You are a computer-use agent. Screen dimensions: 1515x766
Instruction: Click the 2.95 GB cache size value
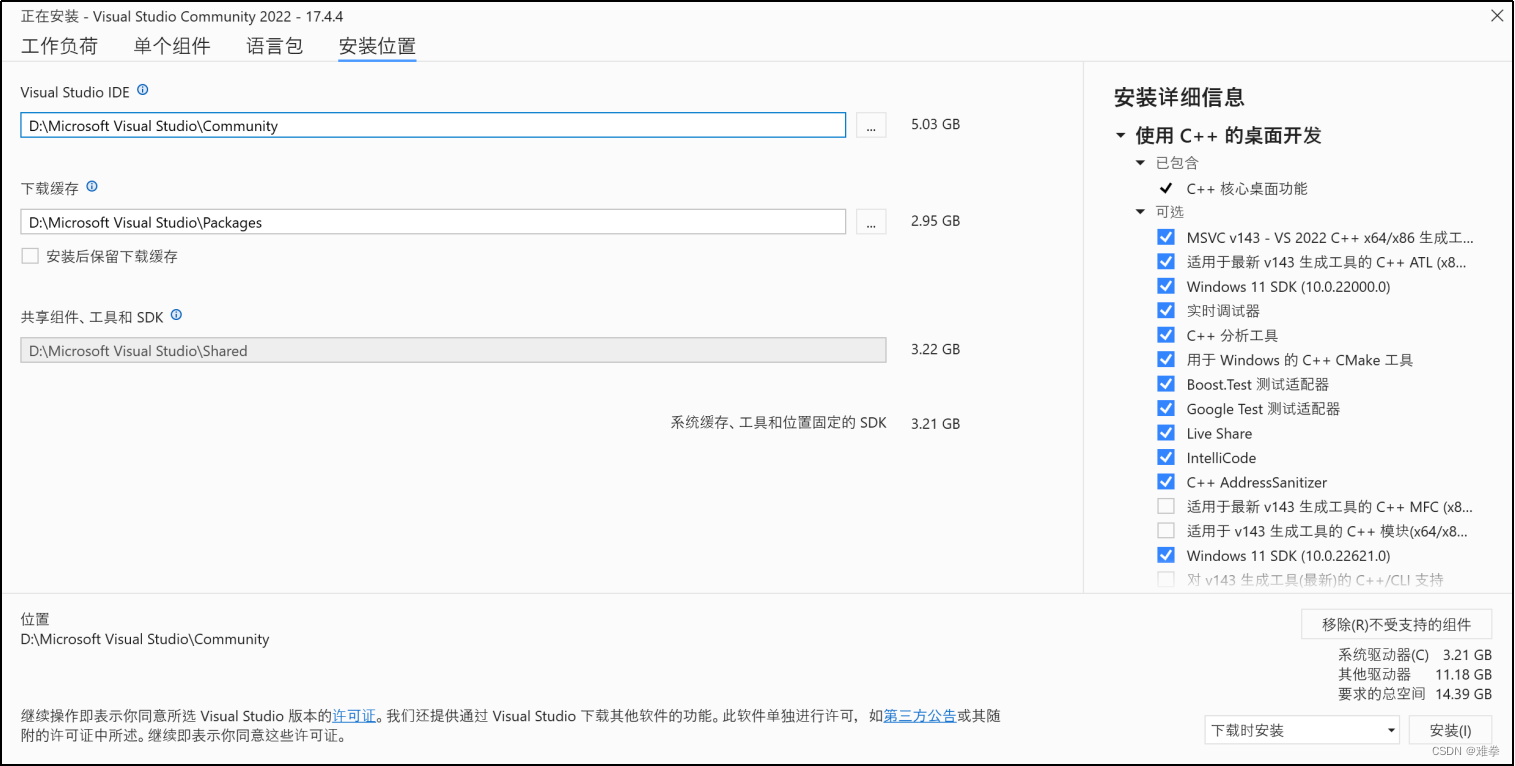click(936, 221)
